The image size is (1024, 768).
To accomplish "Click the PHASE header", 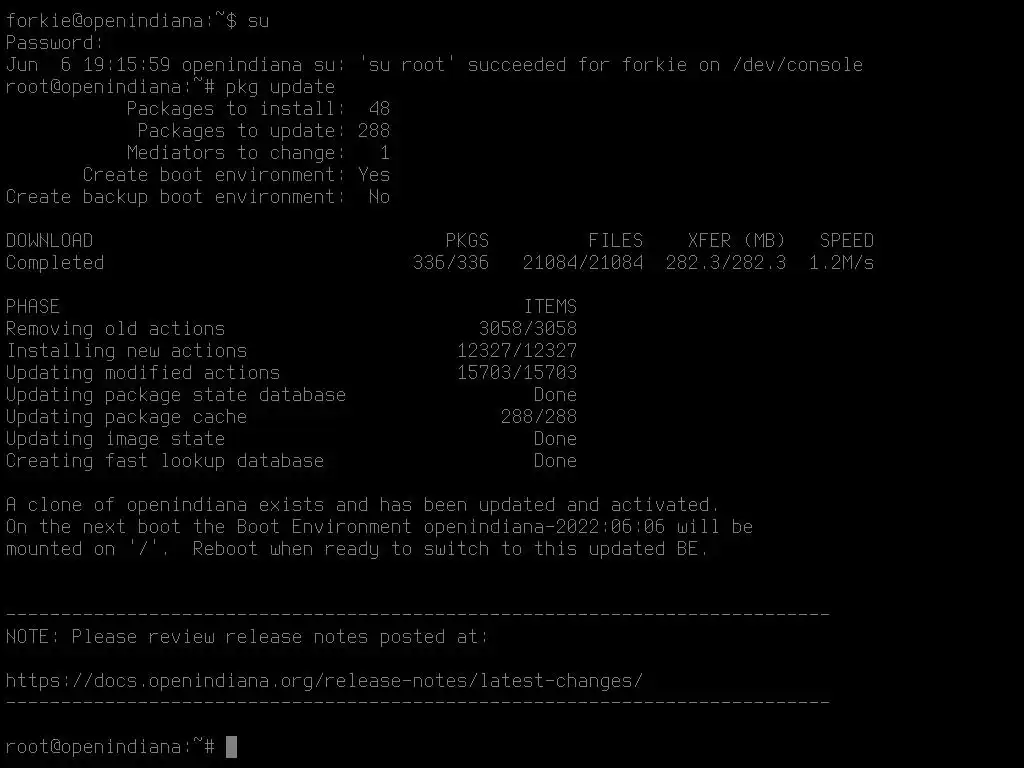I will tap(33, 307).
